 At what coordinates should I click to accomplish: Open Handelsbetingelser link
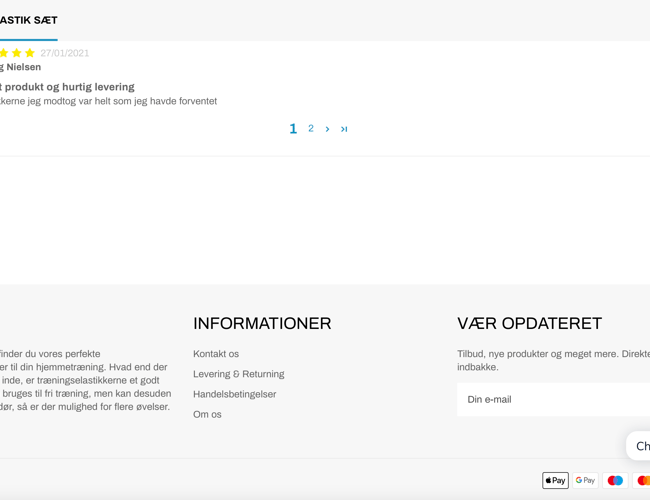coord(234,394)
